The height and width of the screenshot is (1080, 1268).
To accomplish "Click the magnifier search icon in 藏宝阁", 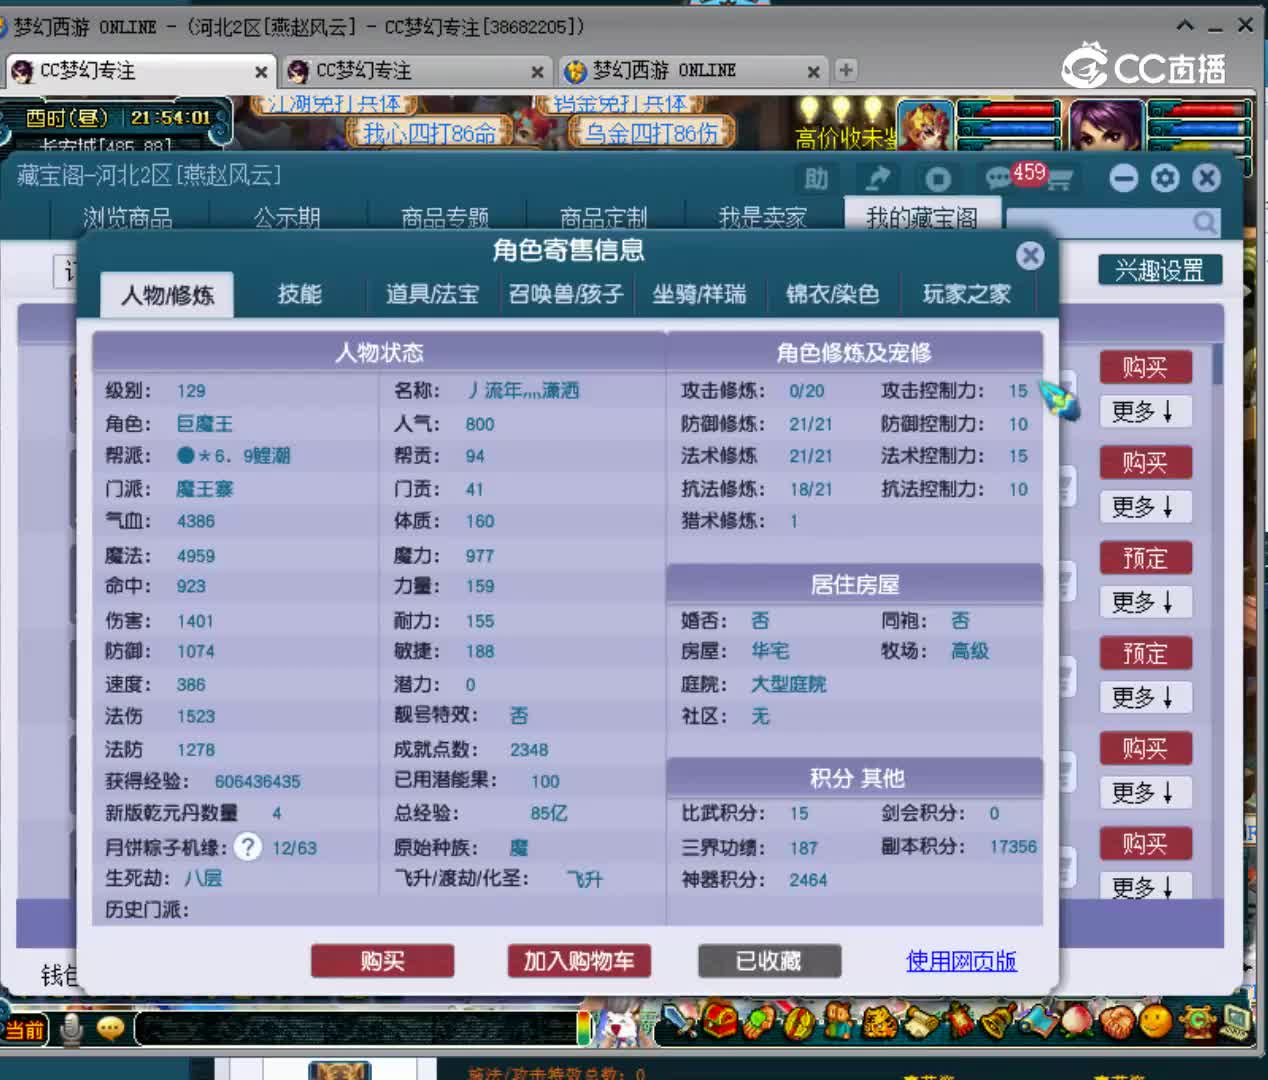I will (1205, 221).
